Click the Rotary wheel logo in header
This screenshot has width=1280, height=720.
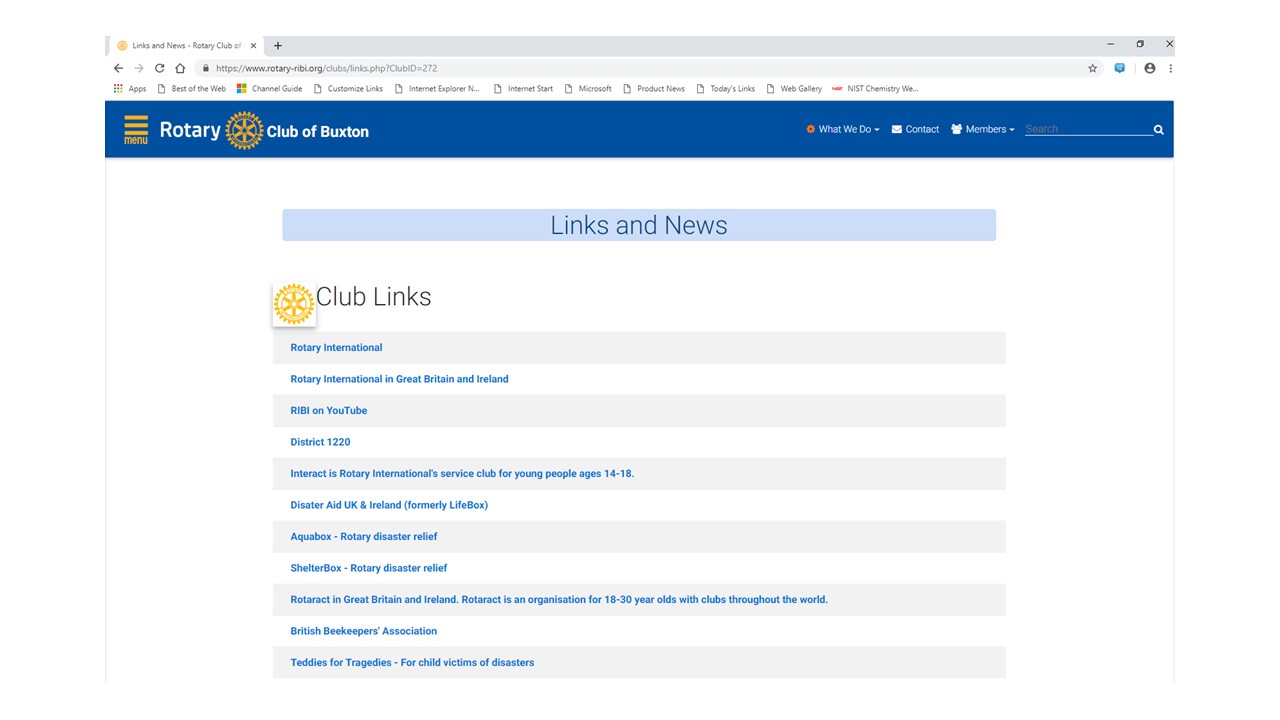pos(244,131)
